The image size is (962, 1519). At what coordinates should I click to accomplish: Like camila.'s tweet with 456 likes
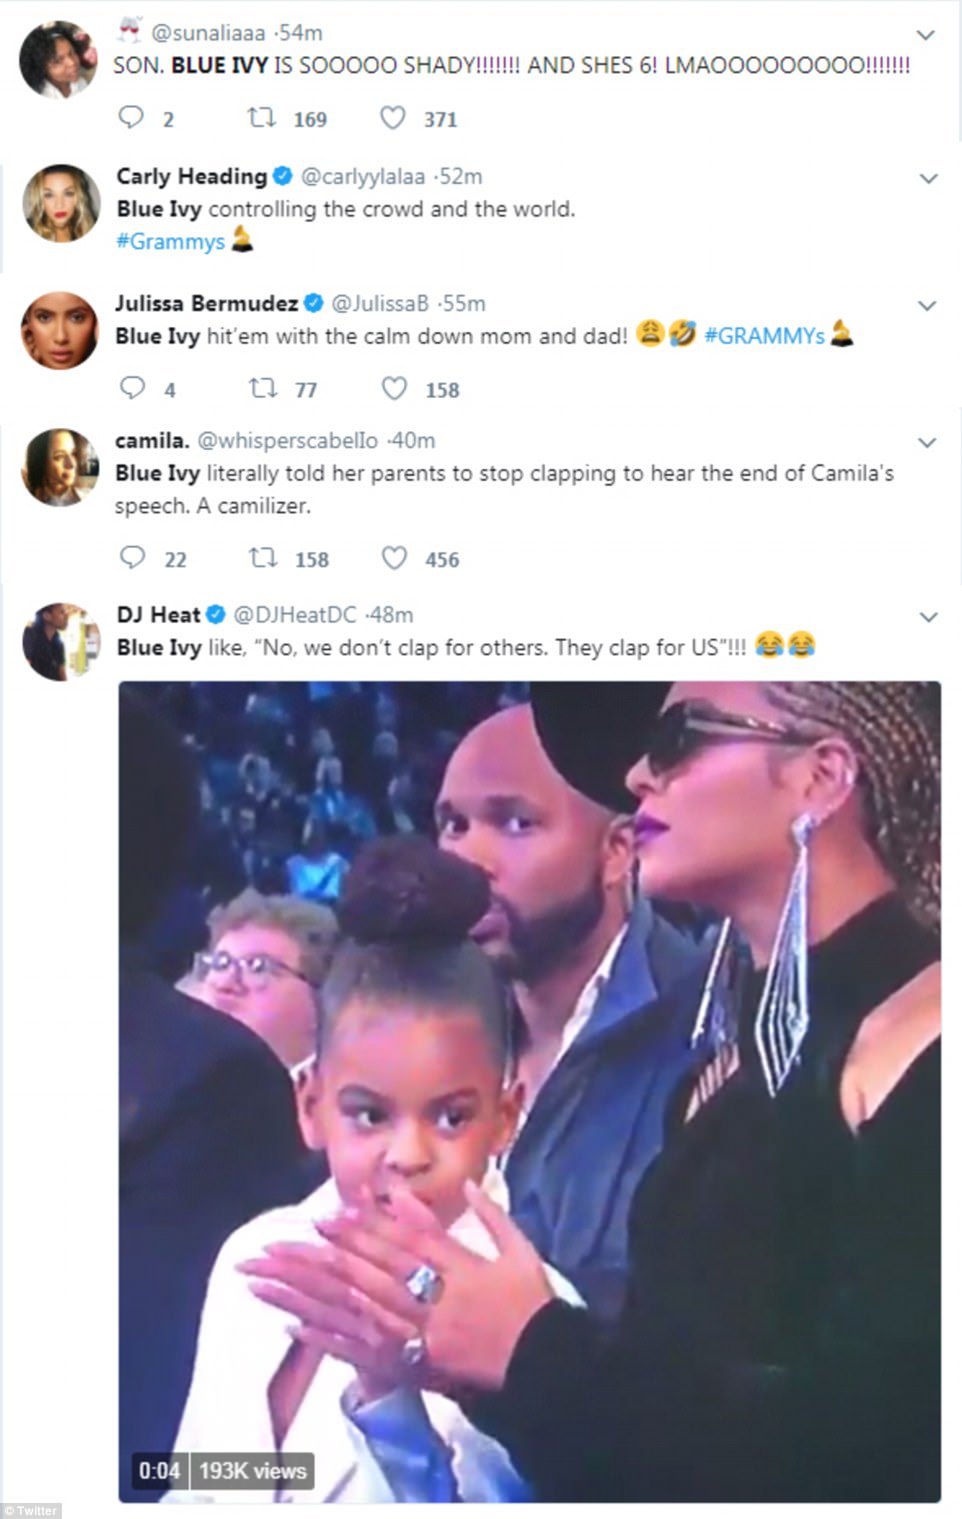395,557
